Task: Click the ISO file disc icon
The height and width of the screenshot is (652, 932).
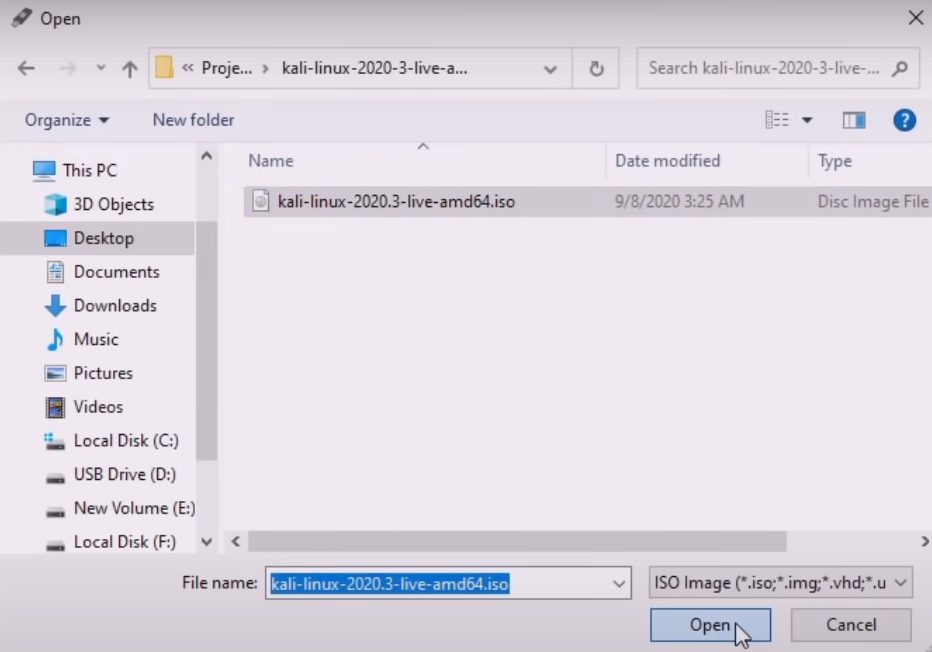Action: pos(260,201)
